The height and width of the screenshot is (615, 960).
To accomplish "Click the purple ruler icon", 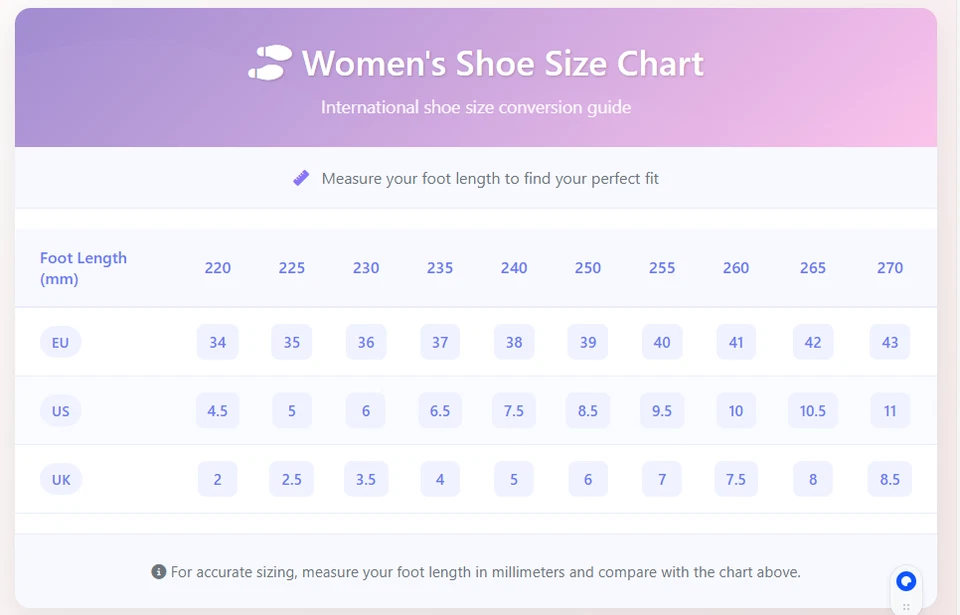I will coord(301,178).
